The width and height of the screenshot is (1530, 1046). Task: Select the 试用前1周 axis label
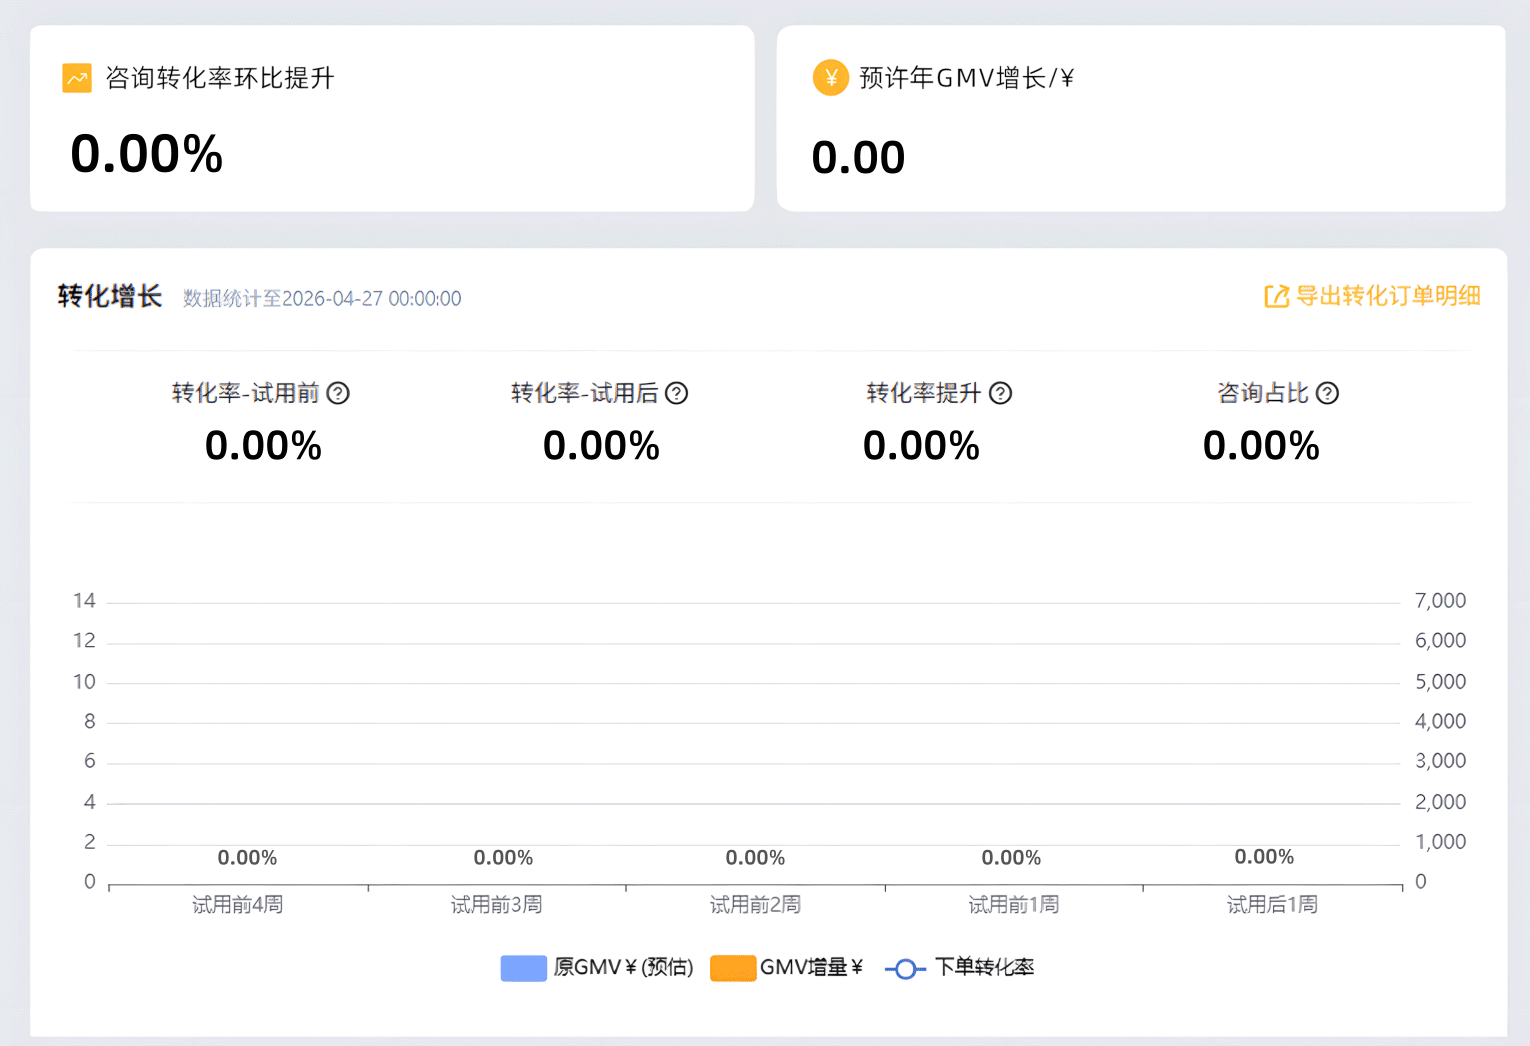pyautogui.click(x=1014, y=905)
